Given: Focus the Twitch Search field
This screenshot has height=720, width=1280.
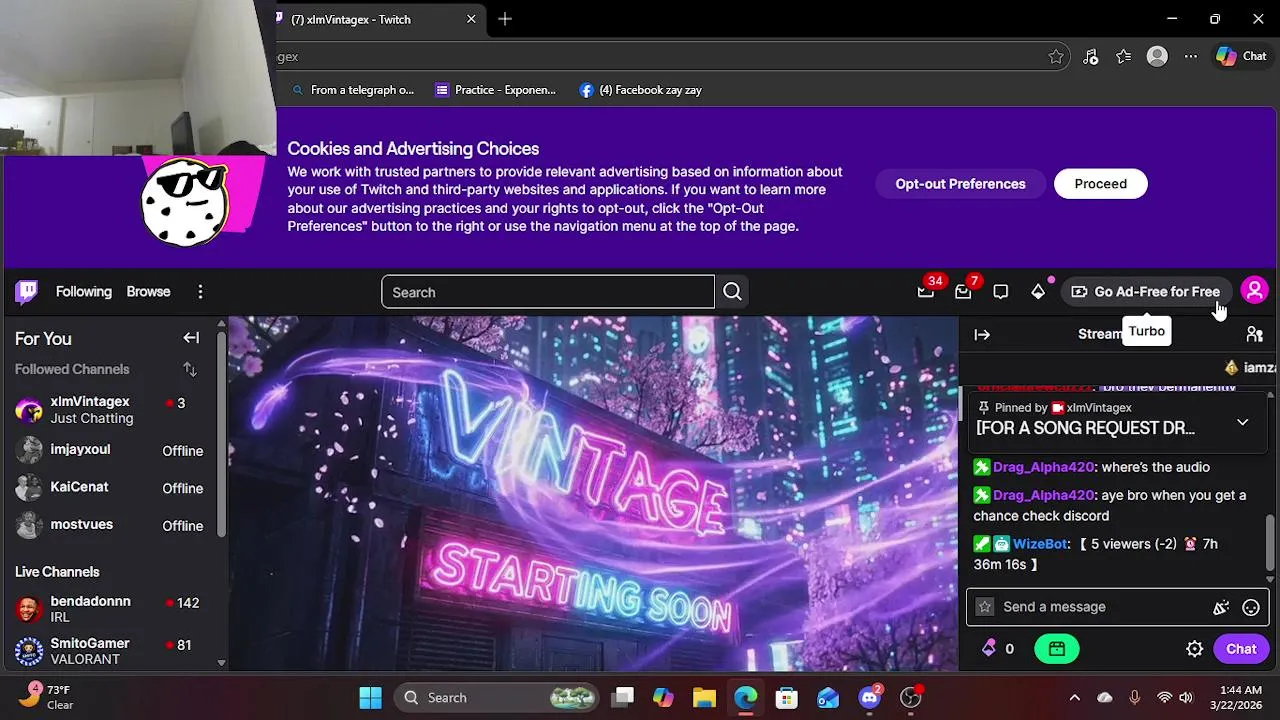Looking at the screenshot, I should point(548,292).
